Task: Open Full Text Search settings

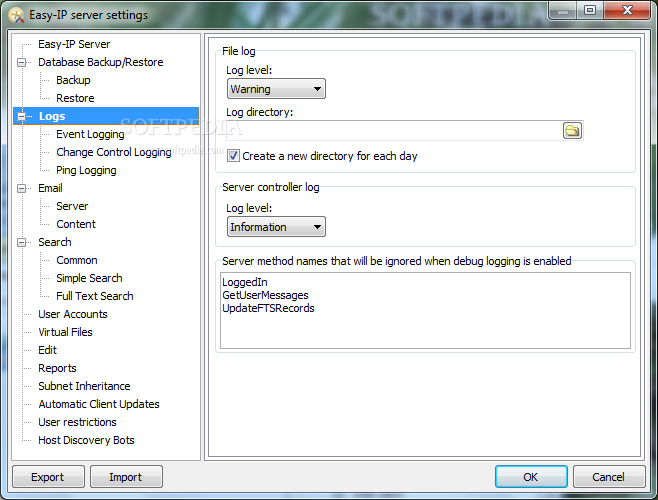Action: [x=95, y=296]
